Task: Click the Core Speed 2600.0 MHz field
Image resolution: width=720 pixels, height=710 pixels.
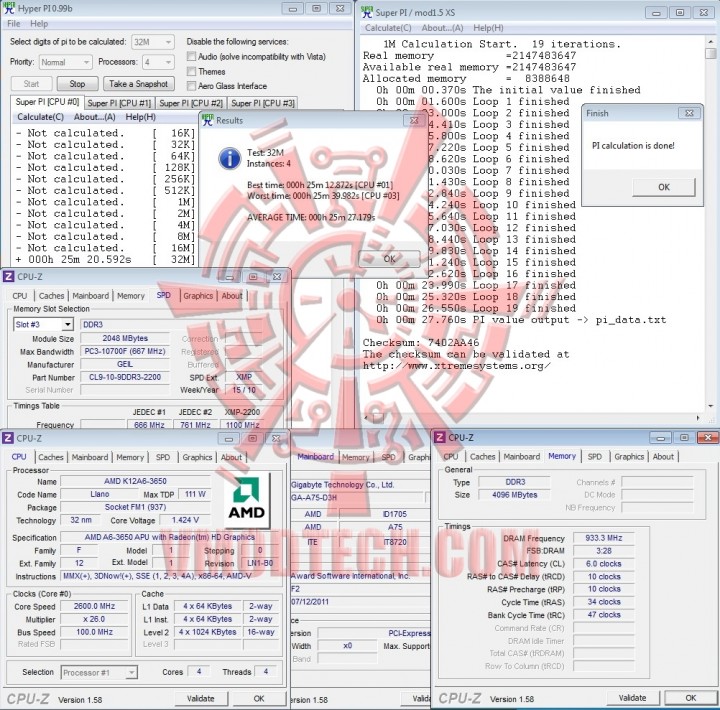Action: (94, 606)
